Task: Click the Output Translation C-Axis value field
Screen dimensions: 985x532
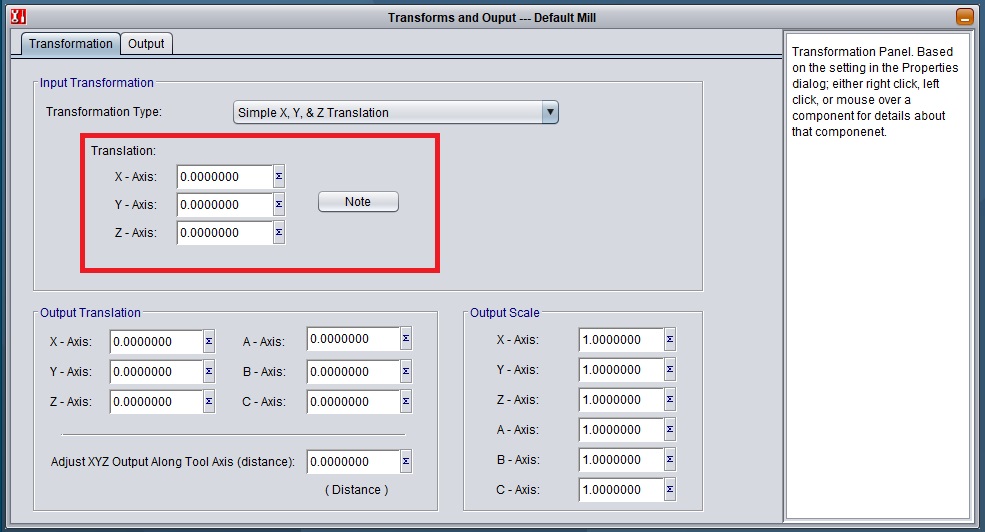Action: (353, 401)
